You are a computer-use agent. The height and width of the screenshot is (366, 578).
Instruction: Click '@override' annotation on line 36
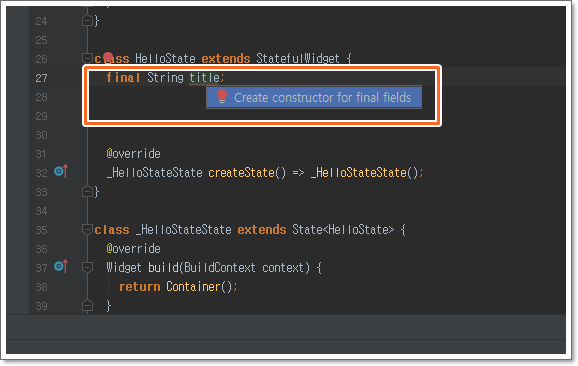tap(133, 248)
